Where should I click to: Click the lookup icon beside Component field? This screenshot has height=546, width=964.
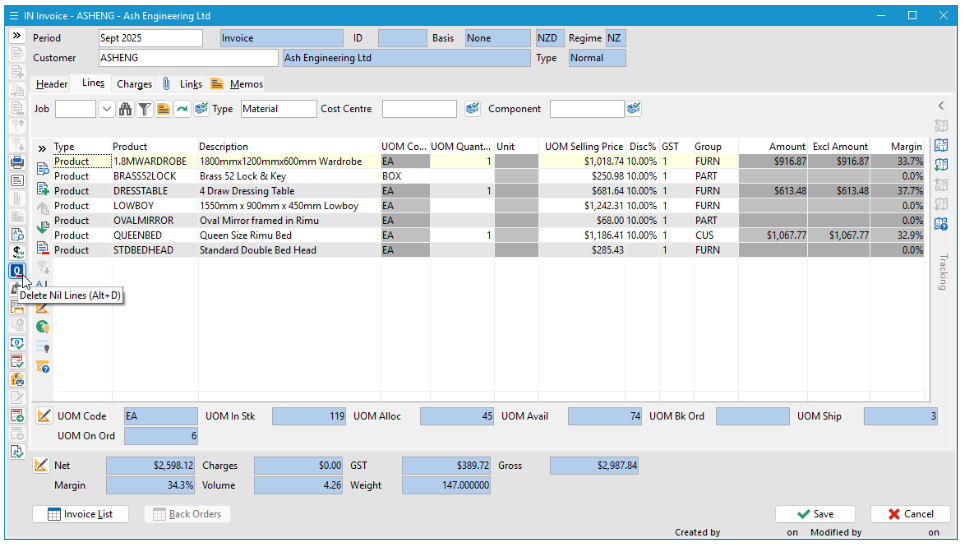634,109
